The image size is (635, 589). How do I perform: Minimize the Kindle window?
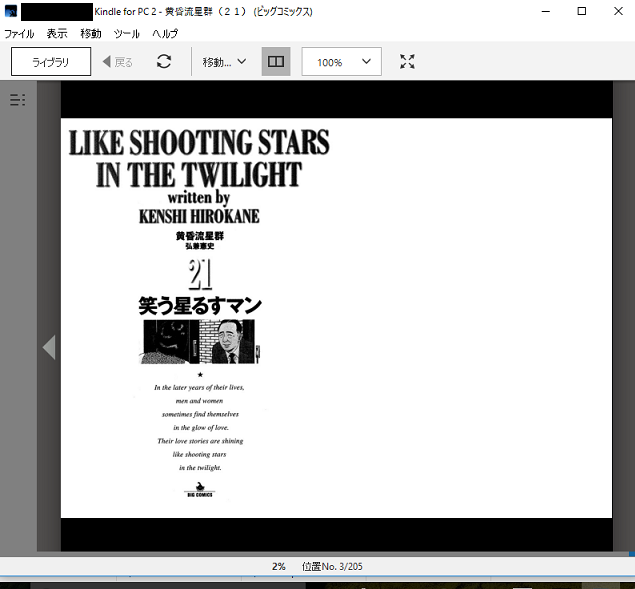pos(546,11)
